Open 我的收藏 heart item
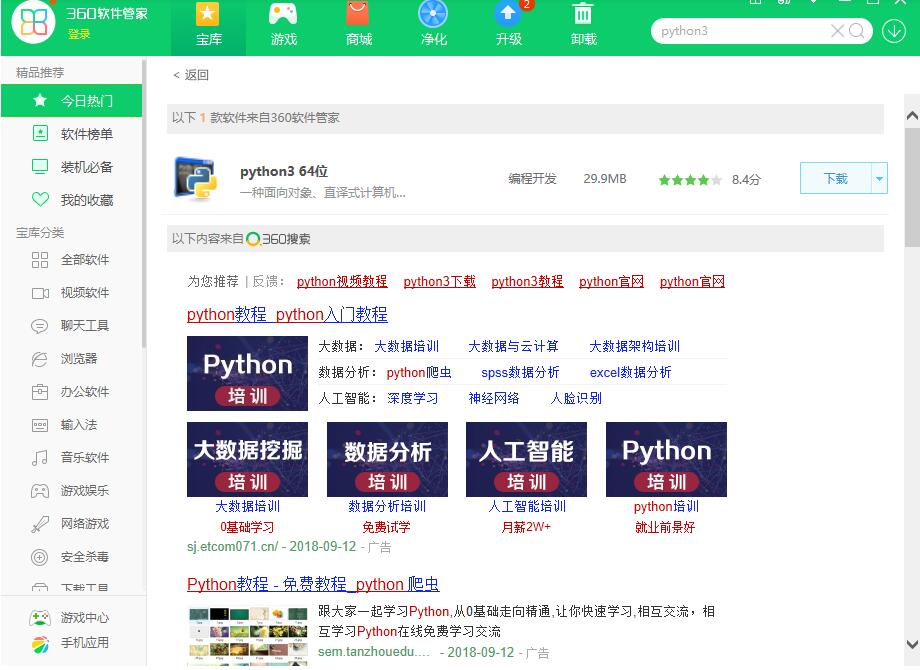This screenshot has width=920, height=670. [72, 200]
